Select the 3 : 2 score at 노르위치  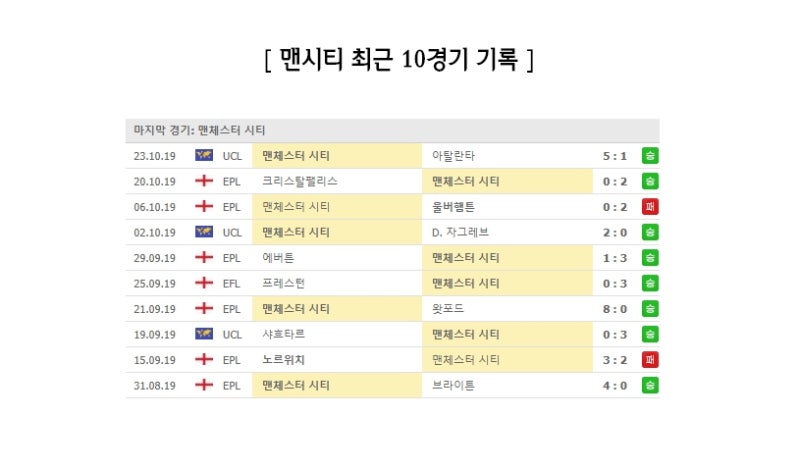(614, 360)
